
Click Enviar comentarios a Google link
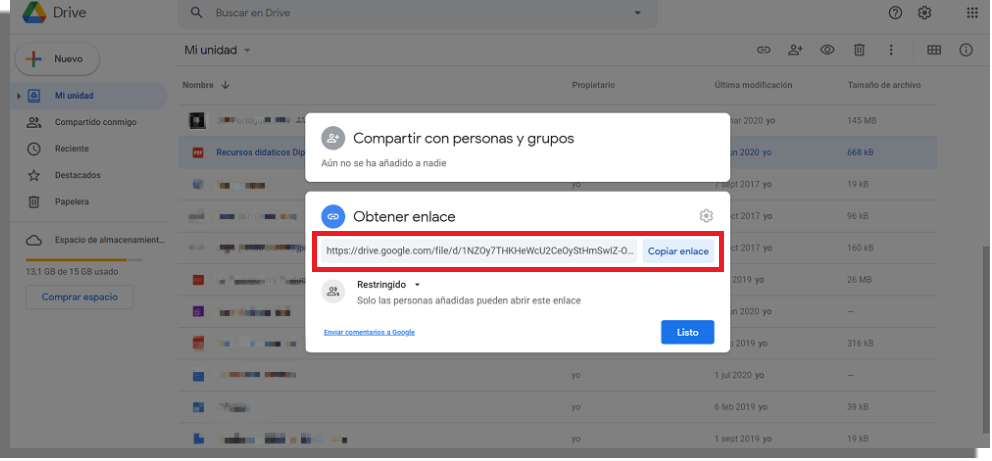click(369, 332)
